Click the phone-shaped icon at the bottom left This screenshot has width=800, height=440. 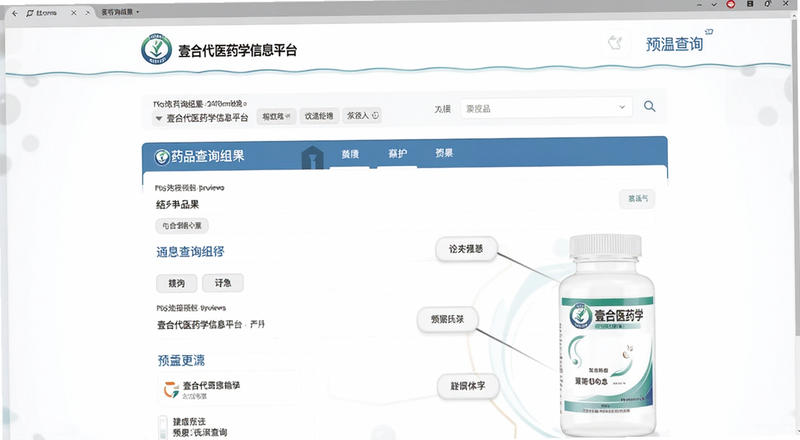[x=163, y=427]
